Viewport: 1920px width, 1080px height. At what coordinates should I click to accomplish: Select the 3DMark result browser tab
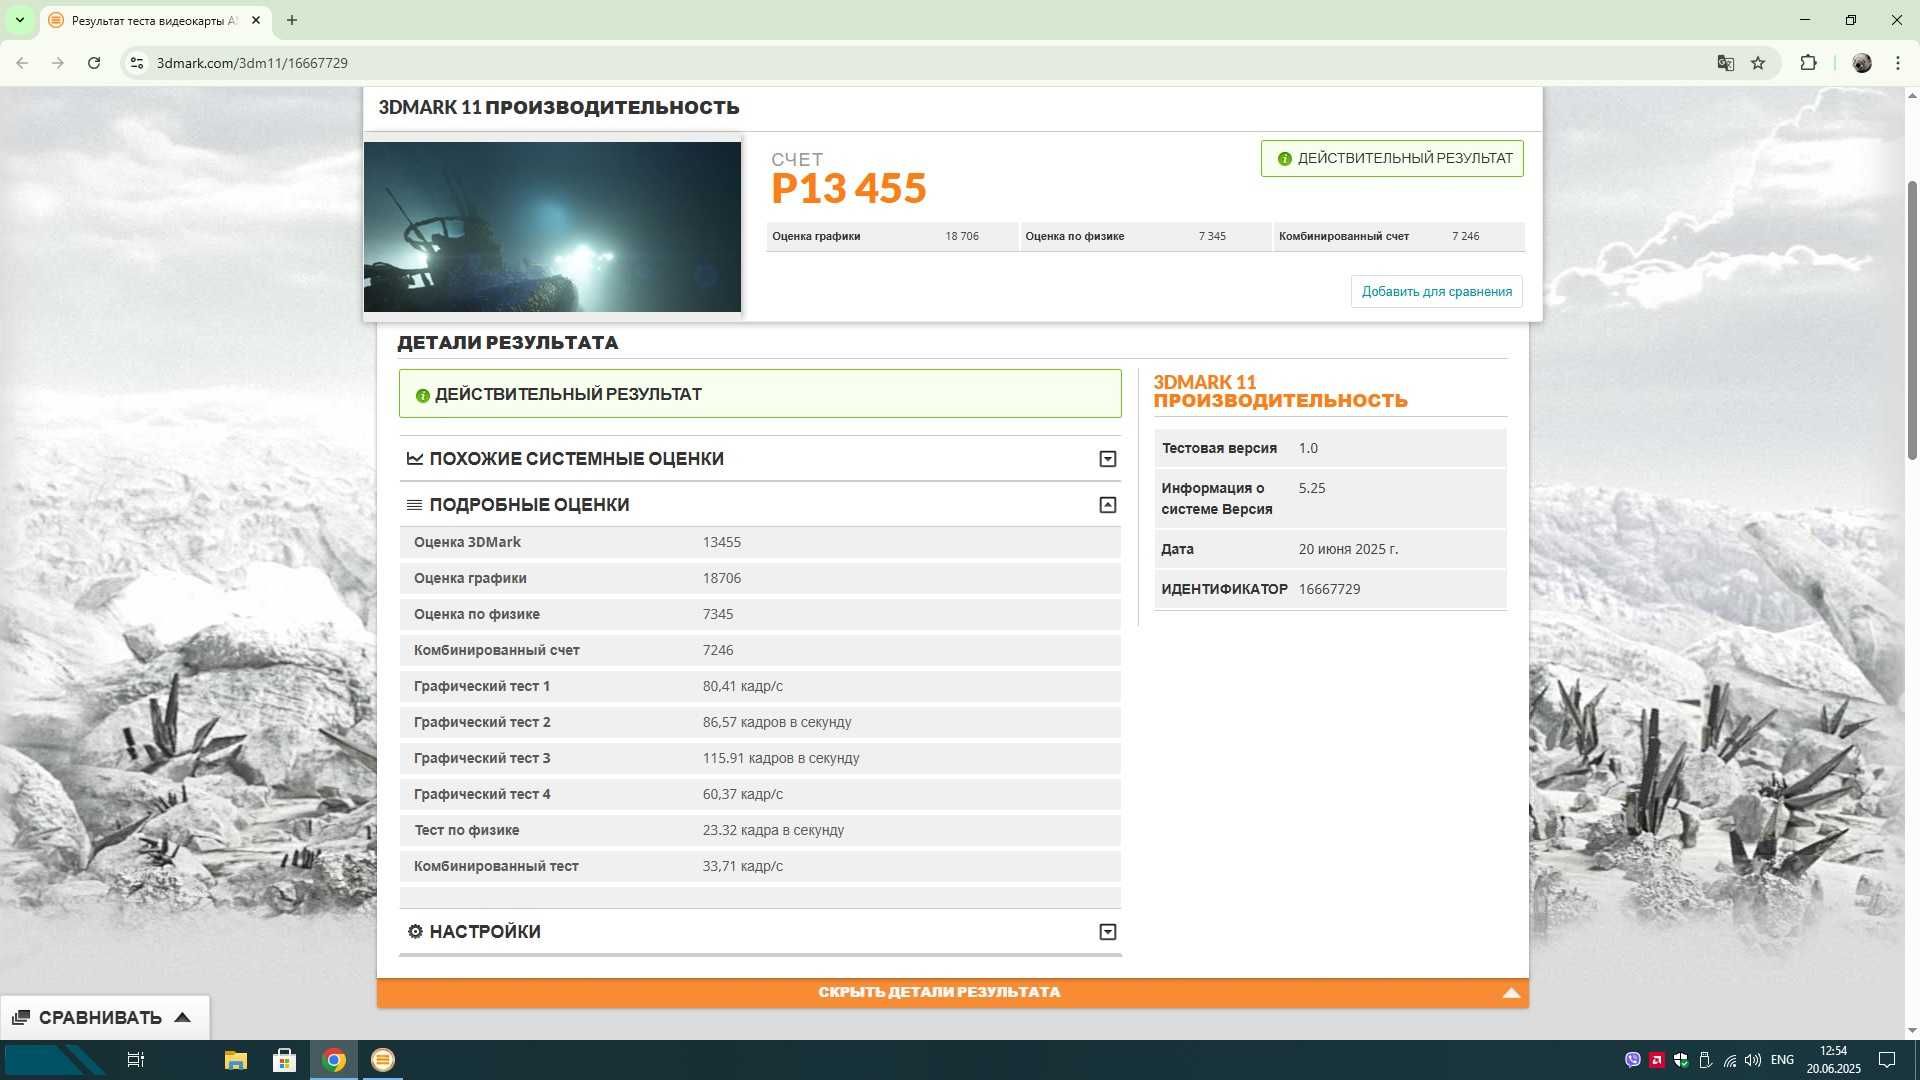tap(155, 20)
